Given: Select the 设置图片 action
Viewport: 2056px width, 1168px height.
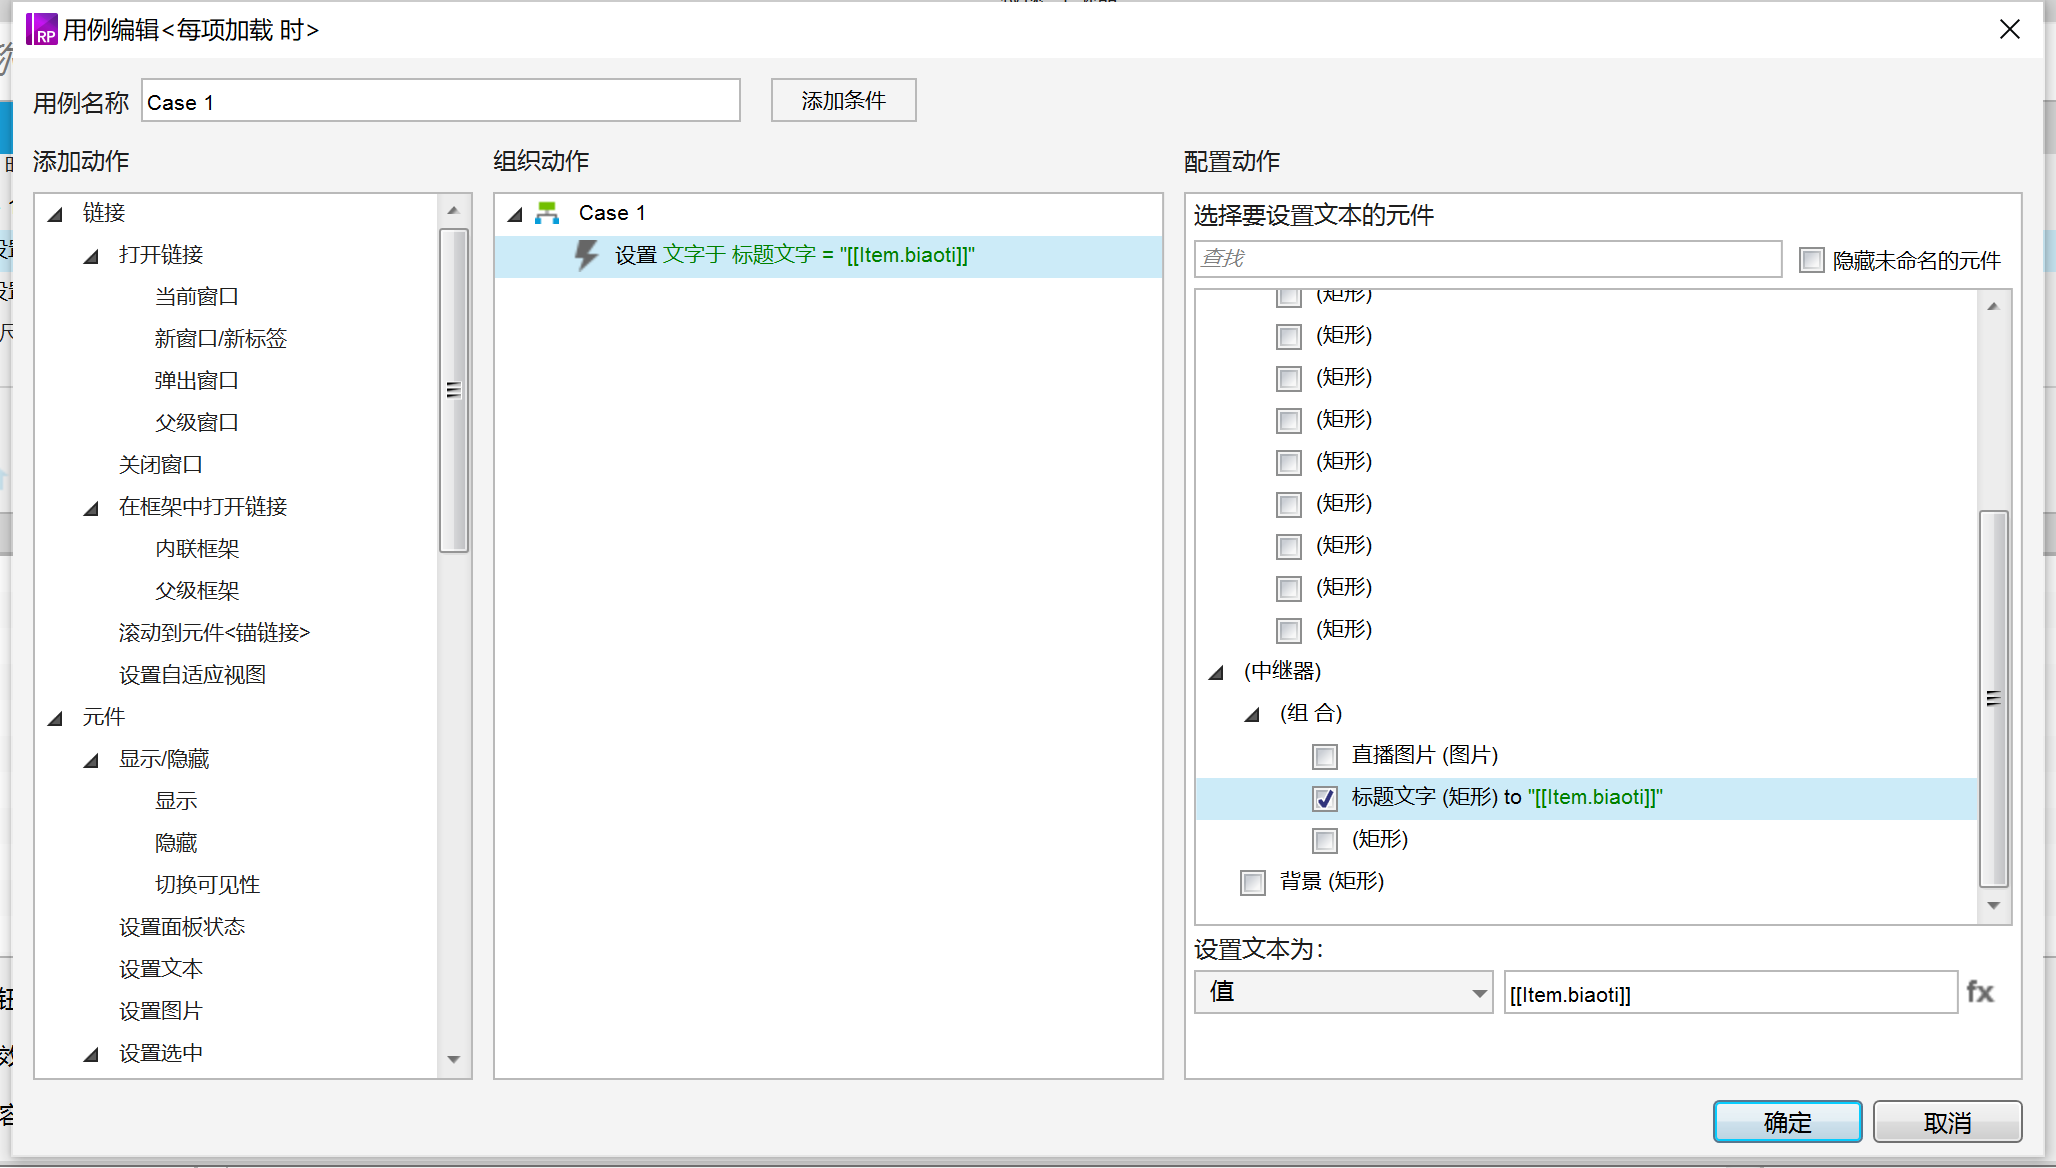Looking at the screenshot, I should pos(161,1011).
